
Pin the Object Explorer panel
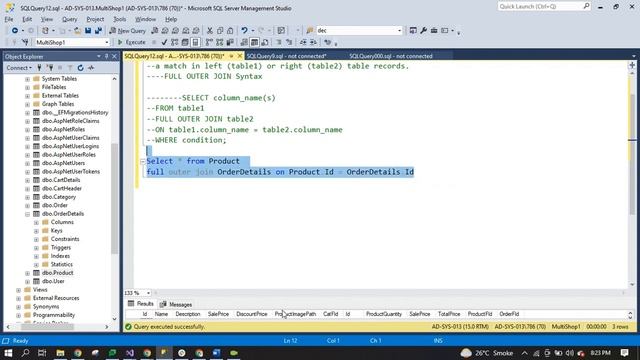click(107, 56)
